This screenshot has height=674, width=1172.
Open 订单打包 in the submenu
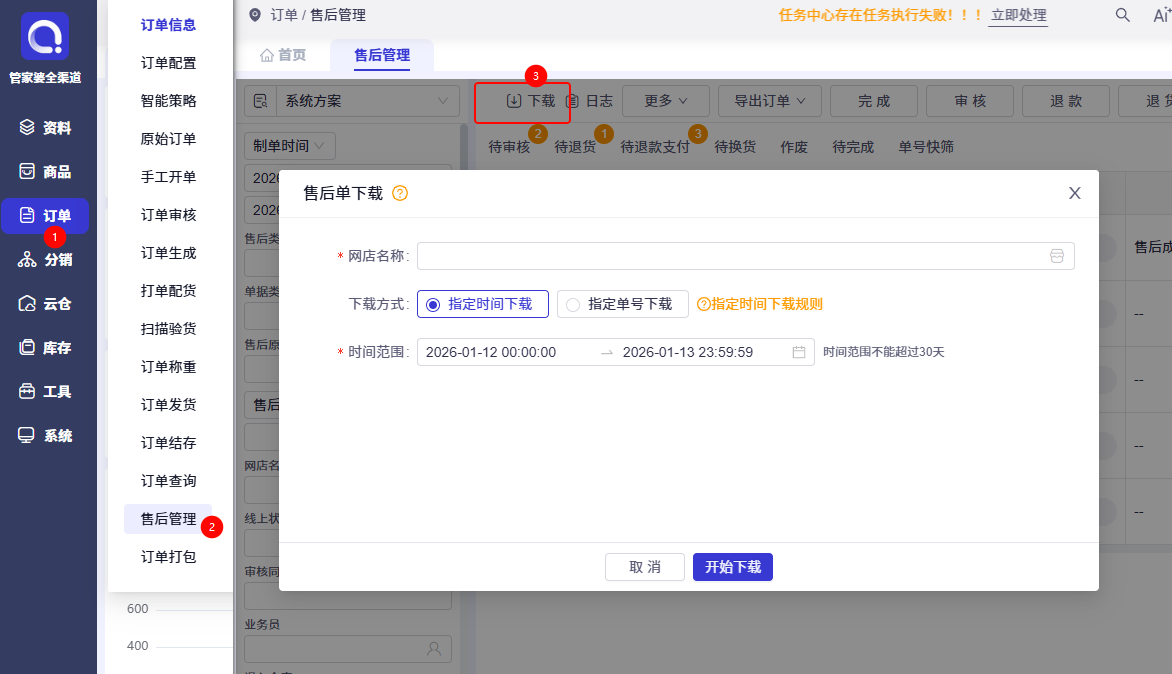[x=168, y=557]
